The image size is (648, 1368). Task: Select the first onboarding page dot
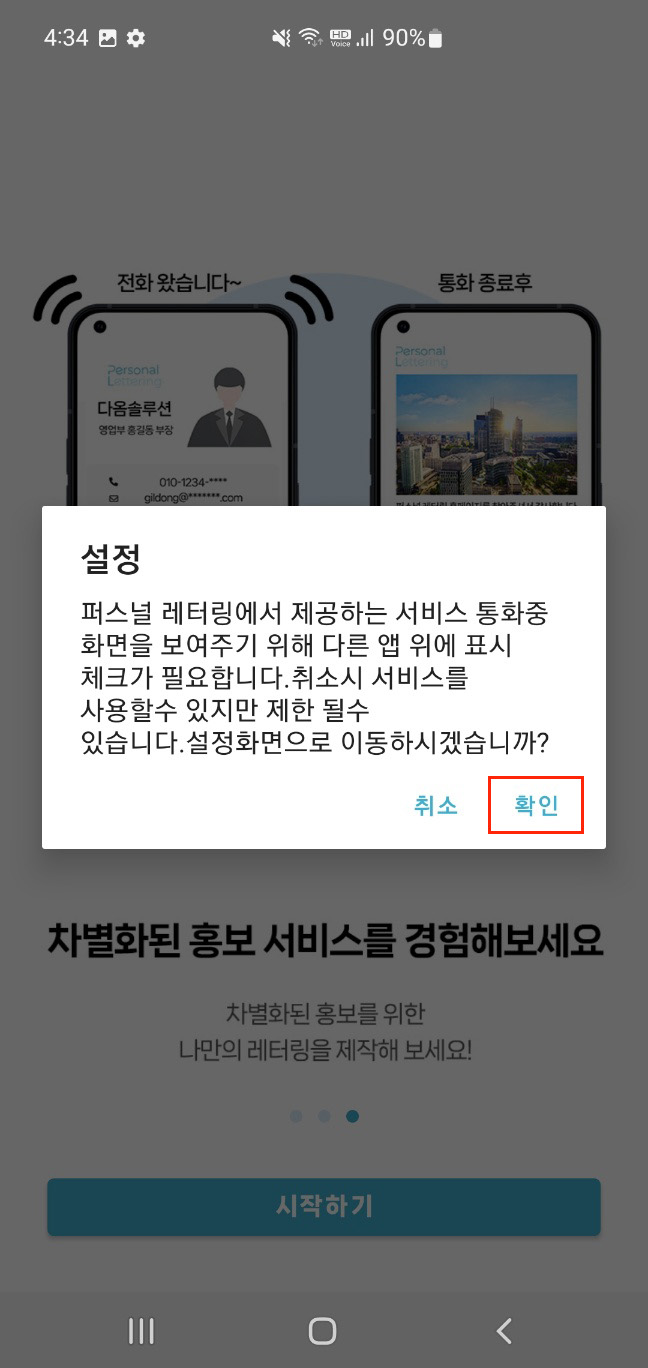click(296, 1116)
